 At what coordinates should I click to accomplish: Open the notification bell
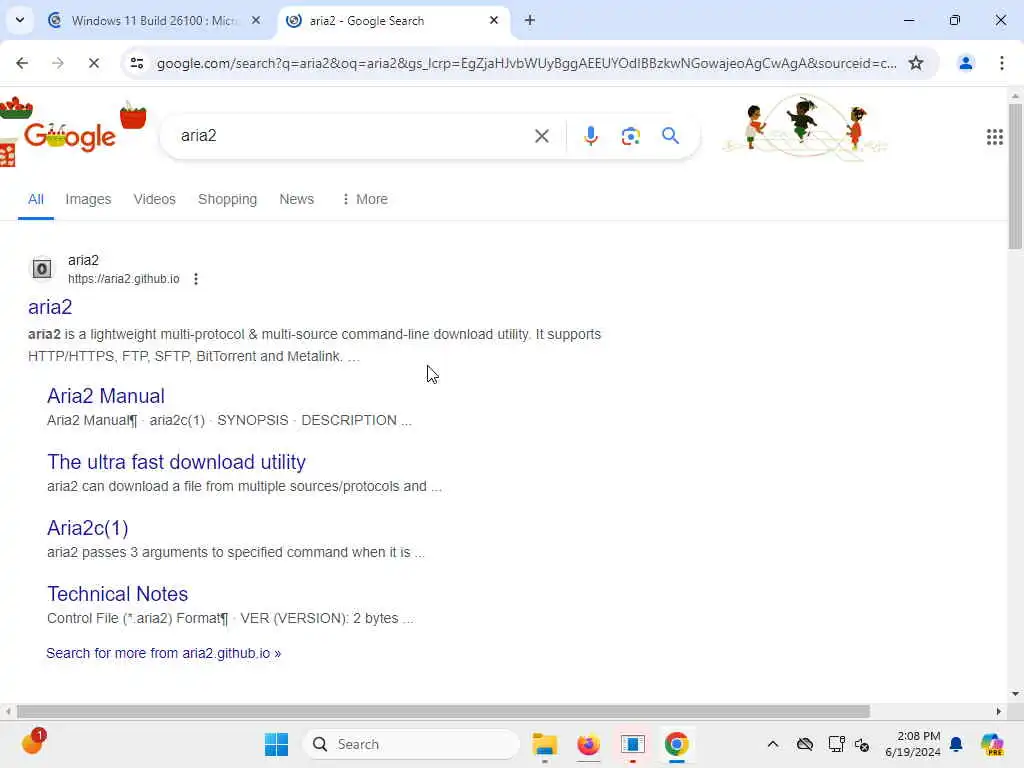point(956,744)
